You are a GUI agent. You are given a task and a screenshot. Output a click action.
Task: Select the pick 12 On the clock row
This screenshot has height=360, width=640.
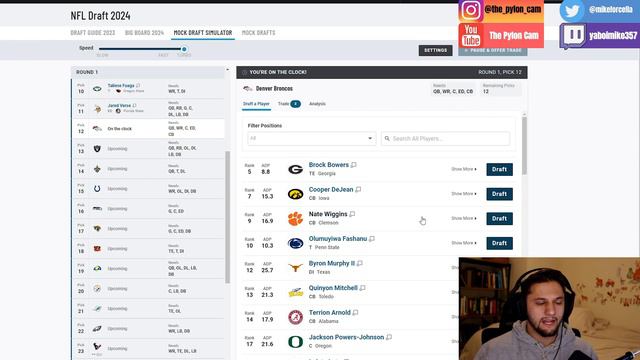[148, 129]
